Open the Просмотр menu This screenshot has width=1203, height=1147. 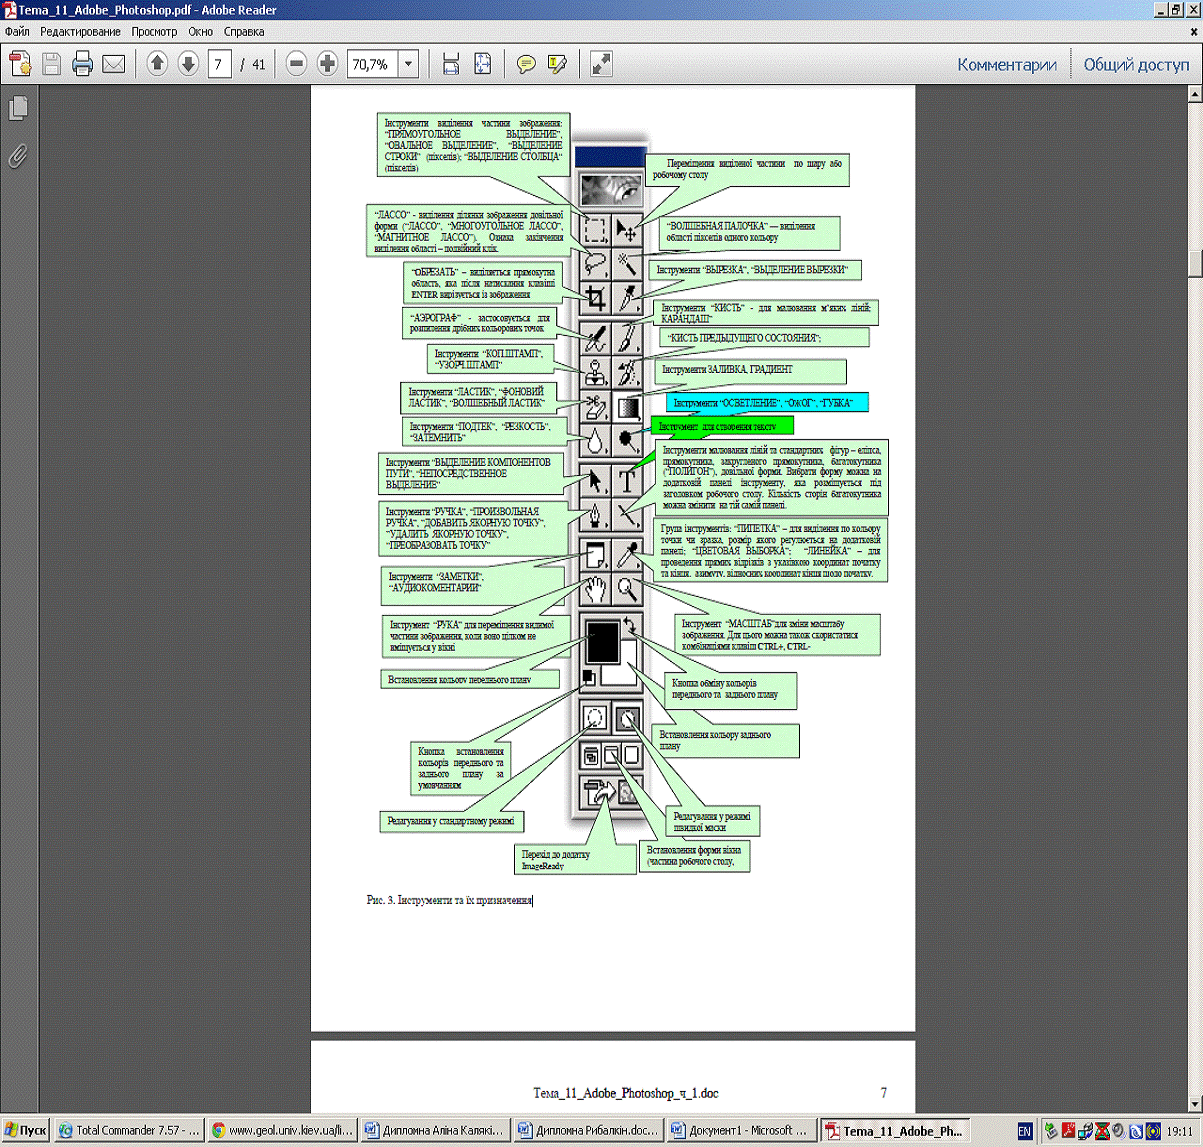pyautogui.click(x=154, y=32)
